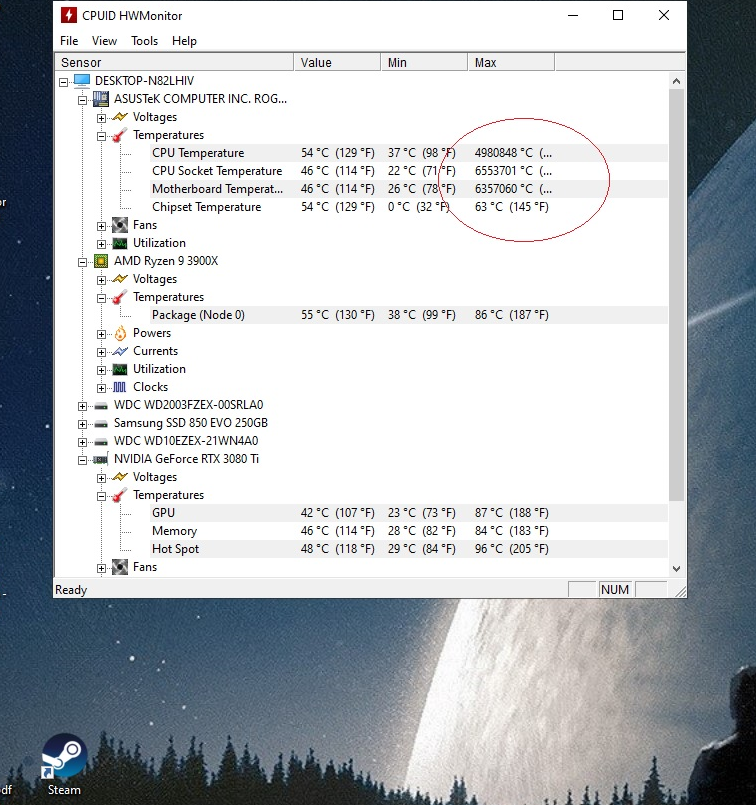Click the vertical scrollbar thumb

point(676,295)
